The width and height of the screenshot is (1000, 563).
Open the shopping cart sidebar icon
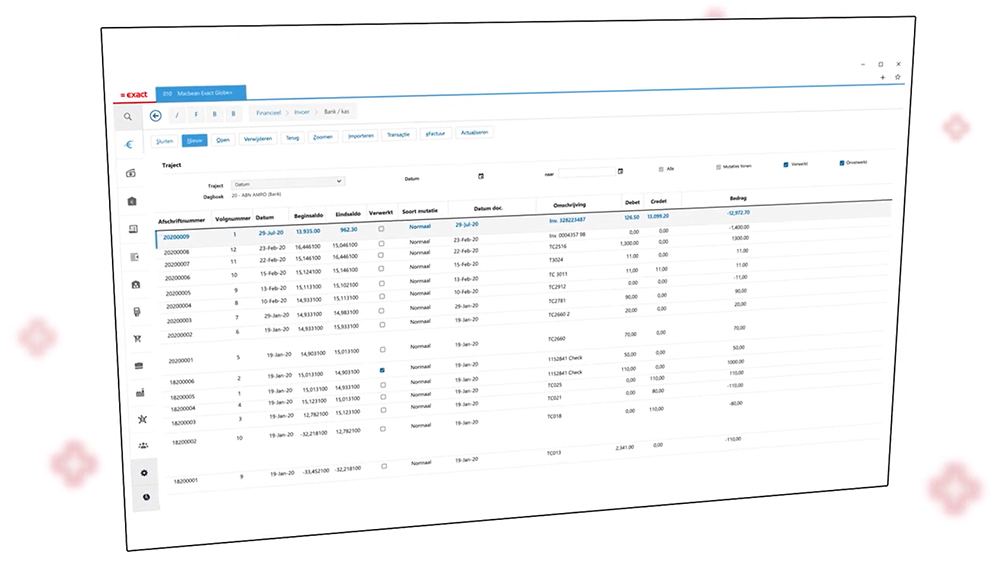pyautogui.click(x=137, y=338)
